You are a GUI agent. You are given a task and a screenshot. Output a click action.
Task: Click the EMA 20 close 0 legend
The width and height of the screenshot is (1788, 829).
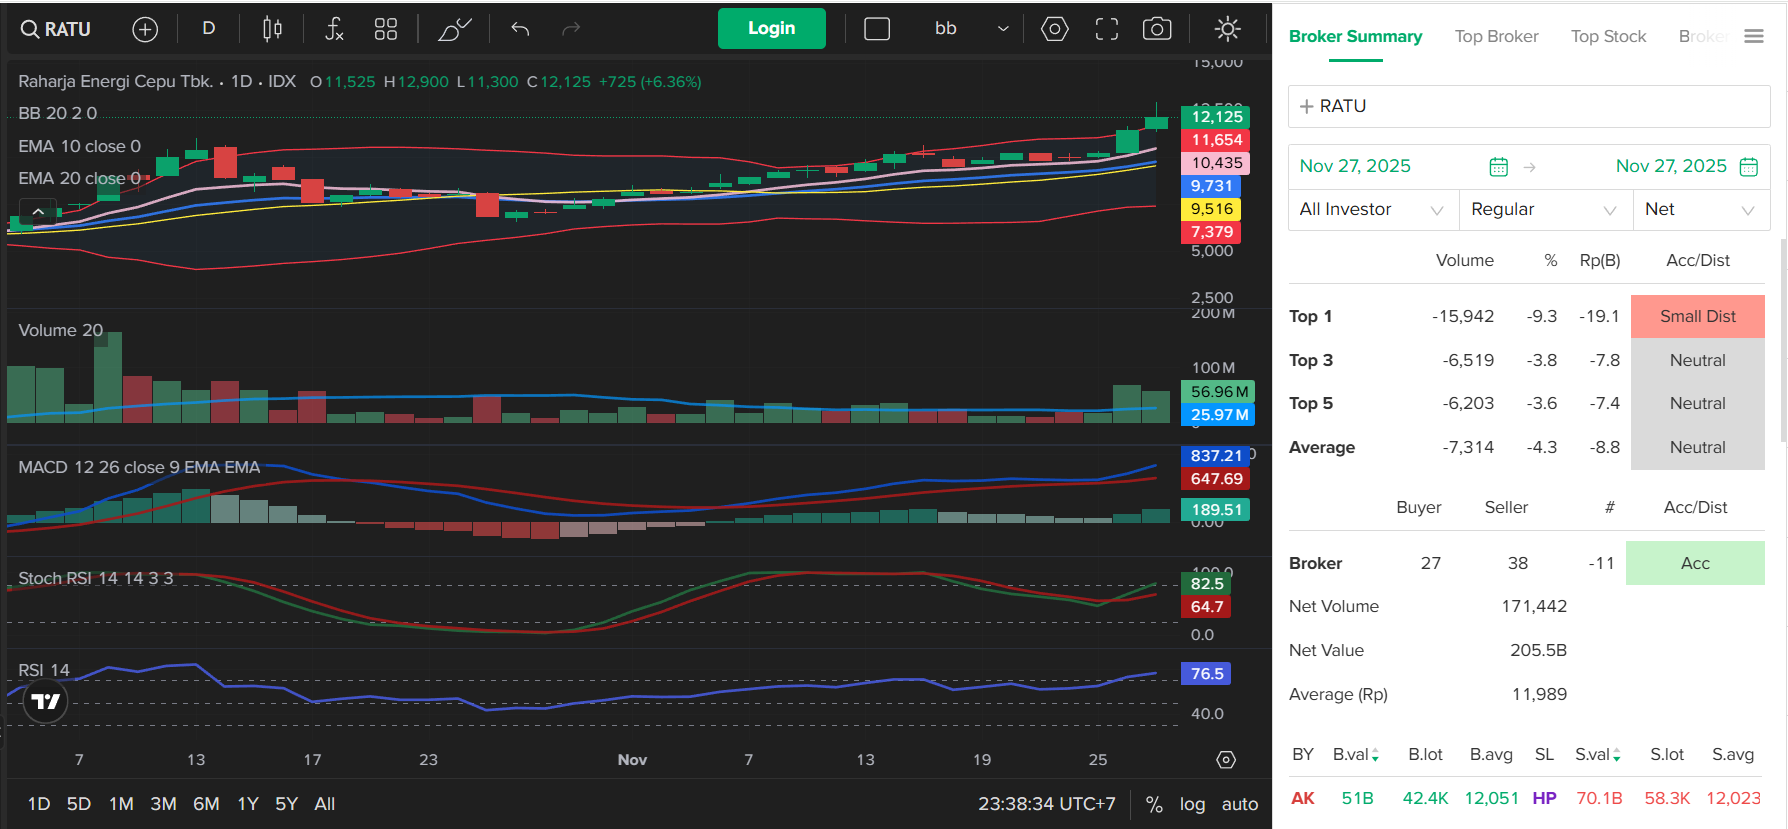pos(80,178)
